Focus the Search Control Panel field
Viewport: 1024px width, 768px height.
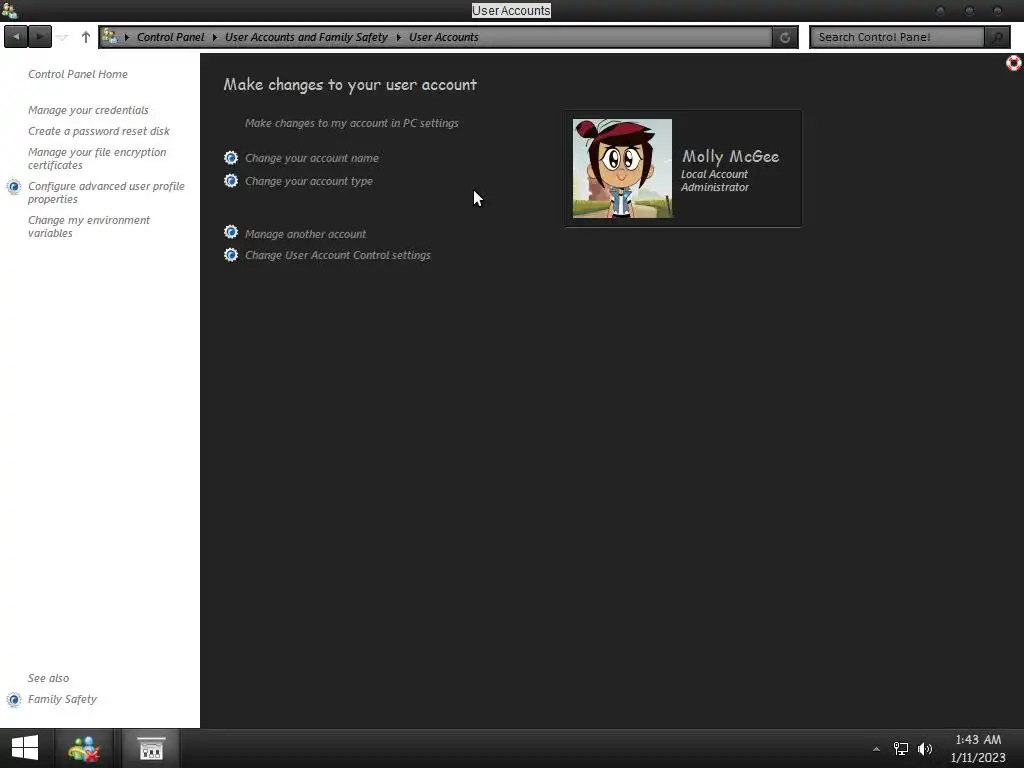pyautogui.click(x=897, y=37)
